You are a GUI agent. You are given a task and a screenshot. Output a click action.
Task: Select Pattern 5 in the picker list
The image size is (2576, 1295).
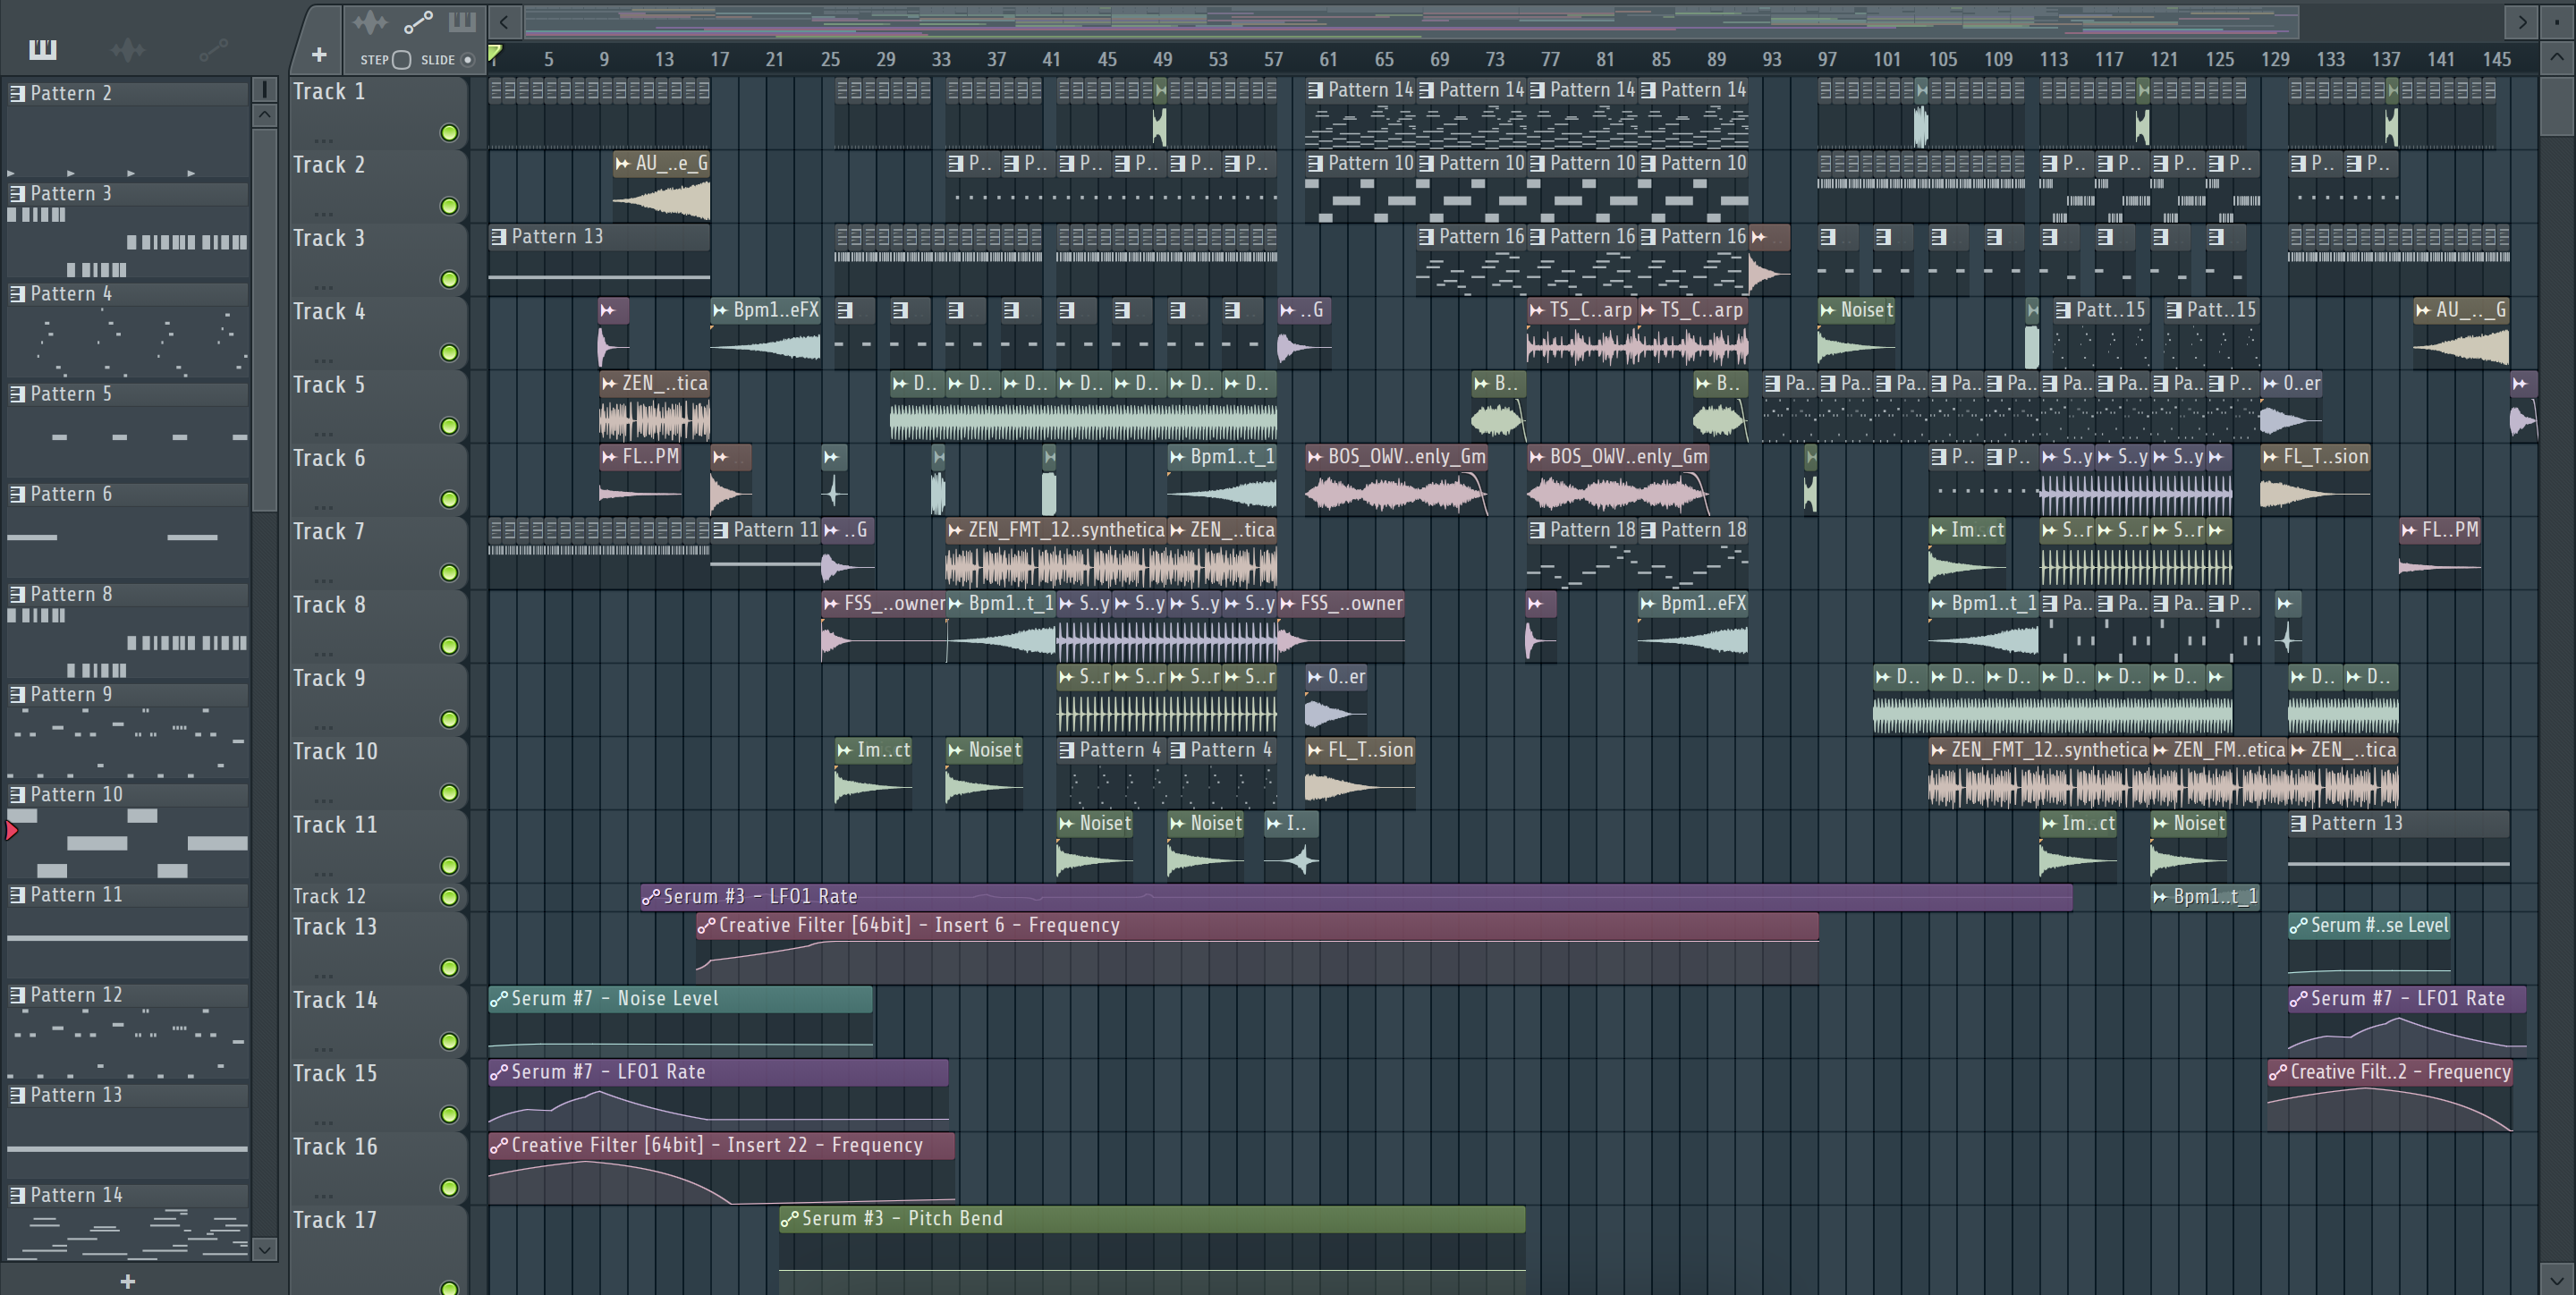tap(127, 394)
